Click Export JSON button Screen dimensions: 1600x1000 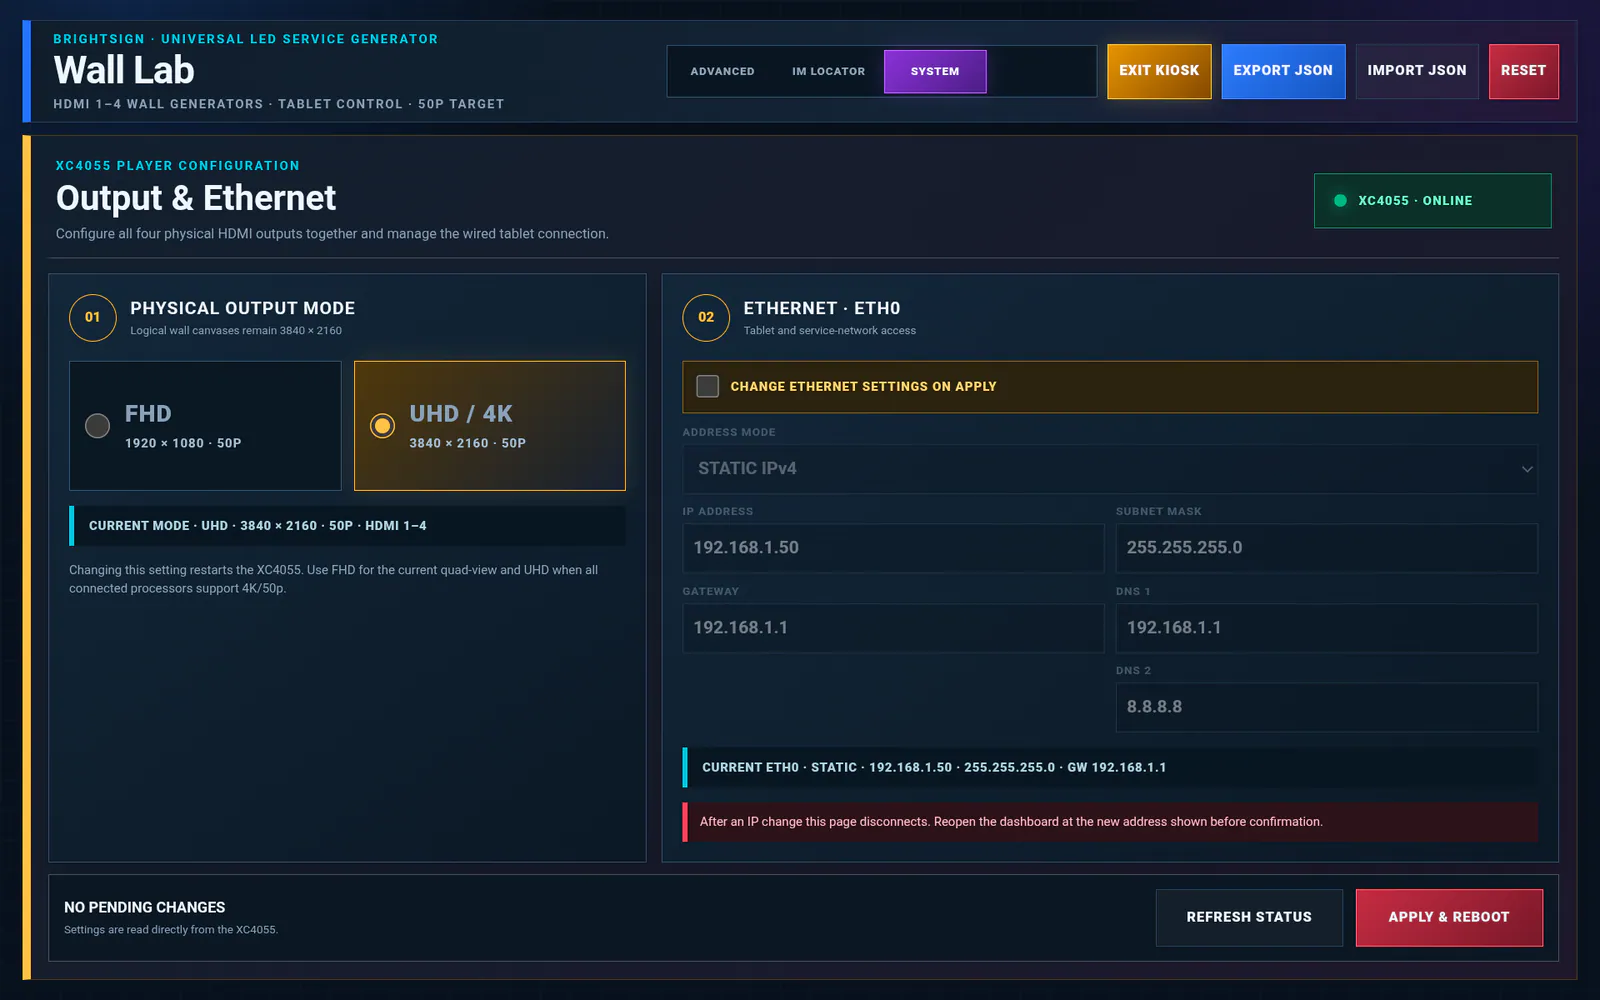click(x=1283, y=71)
